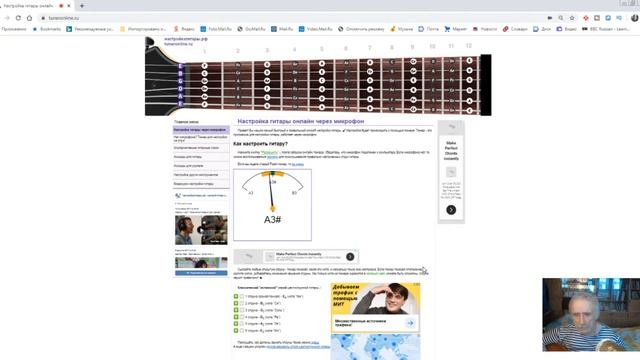Follow the long blue link below string list
The image size is (640, 360).
click(x=298, y=347)
